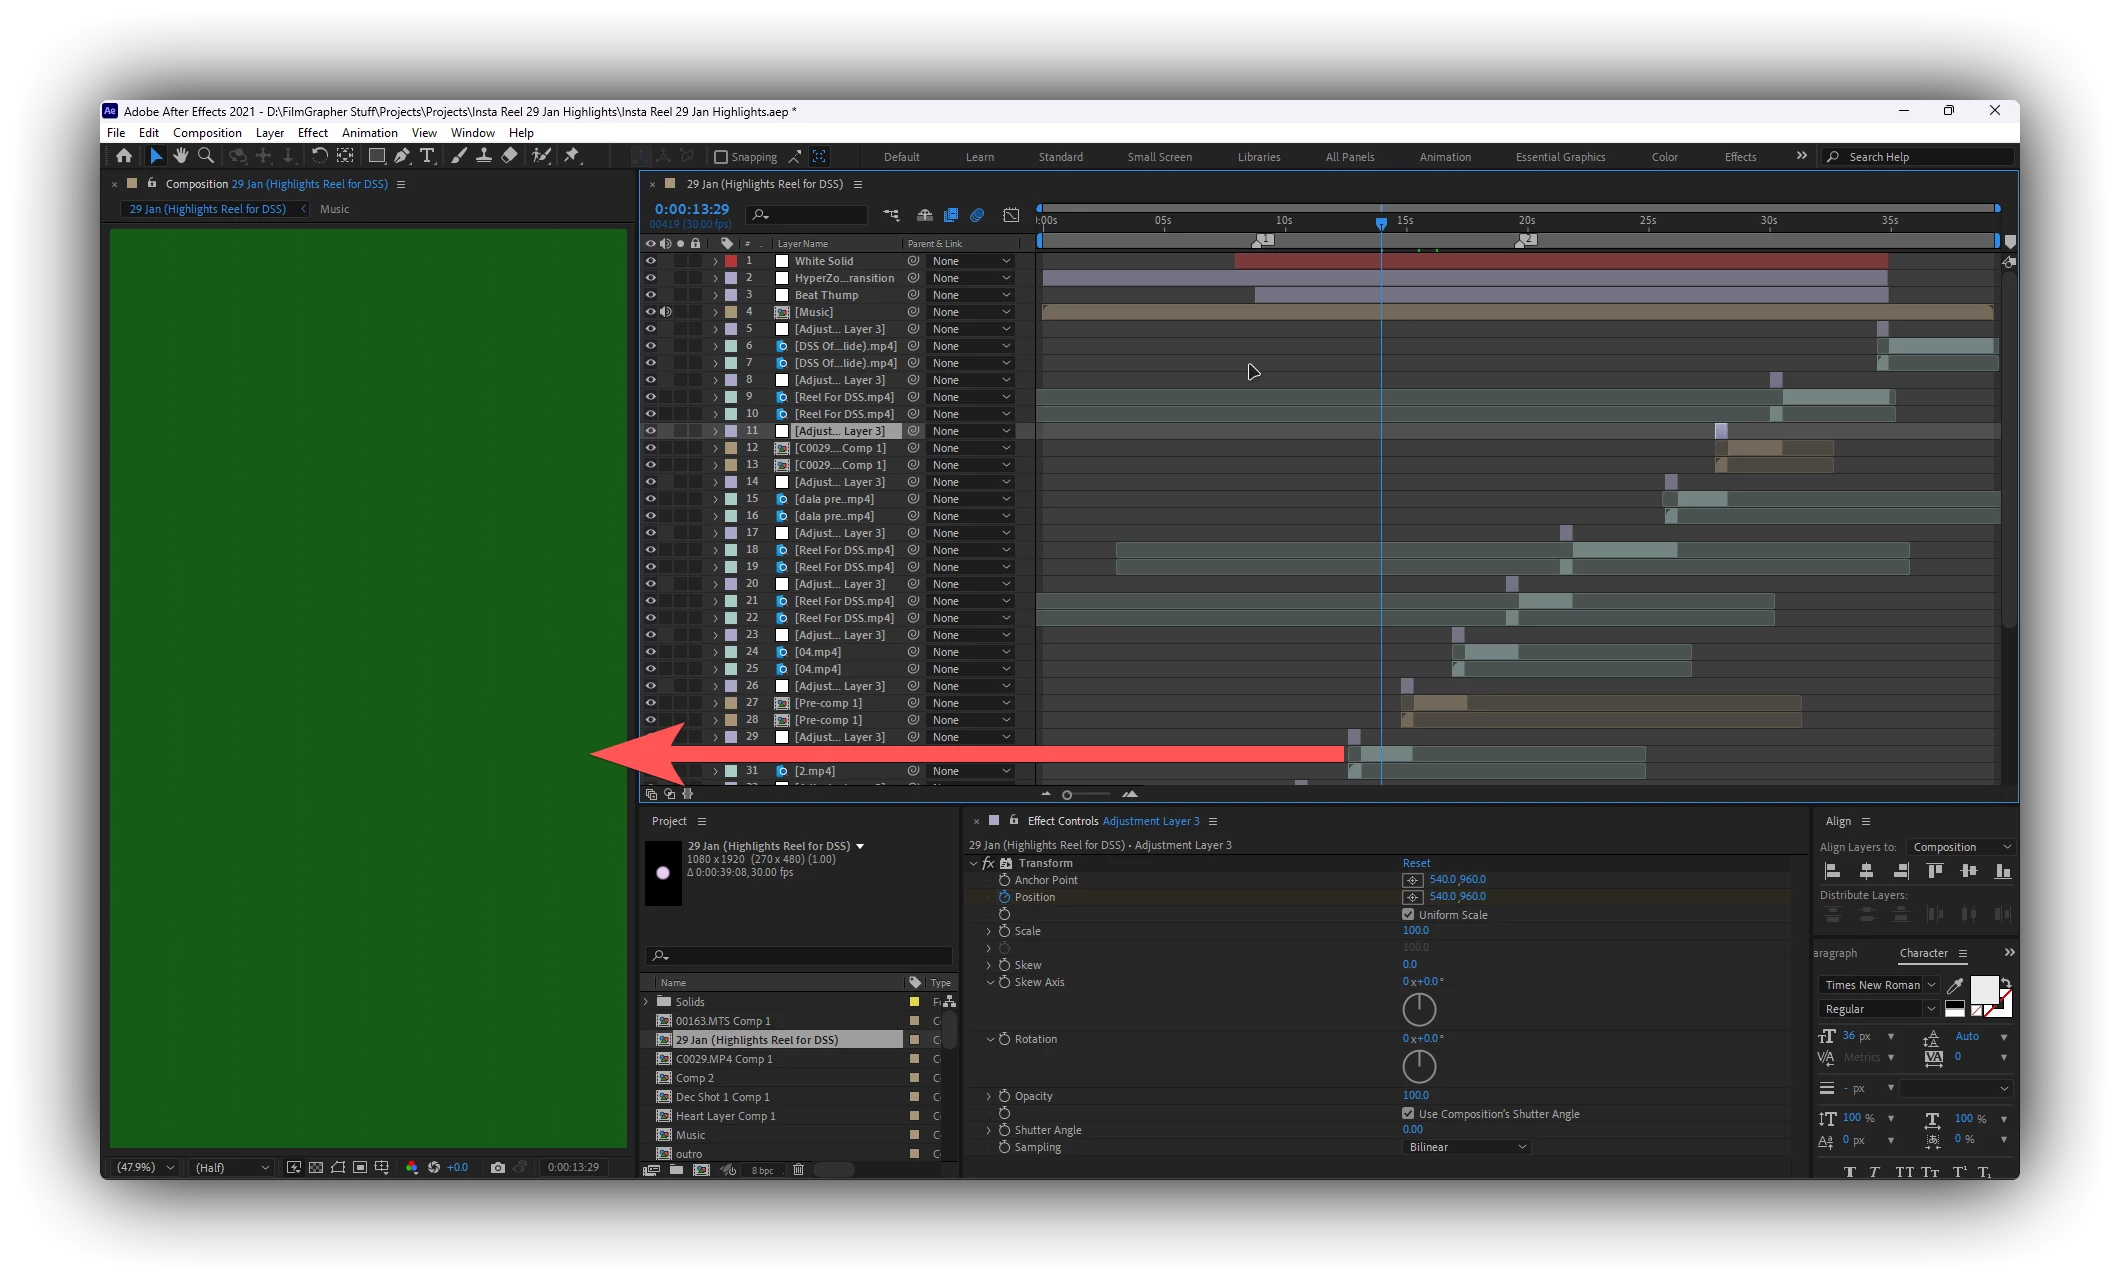Select the Pen tool
2120x1280 pixels.
401,156
